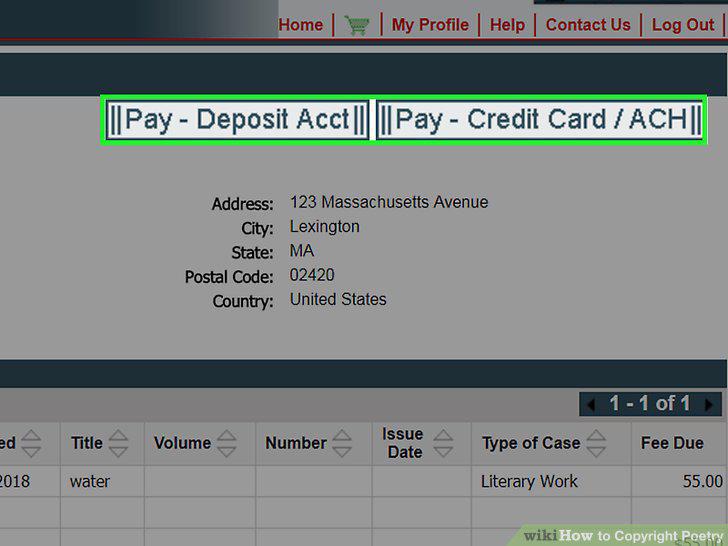Click the city value Lexington
Screen dimensions: 728x546
click(x=325, y=227)
